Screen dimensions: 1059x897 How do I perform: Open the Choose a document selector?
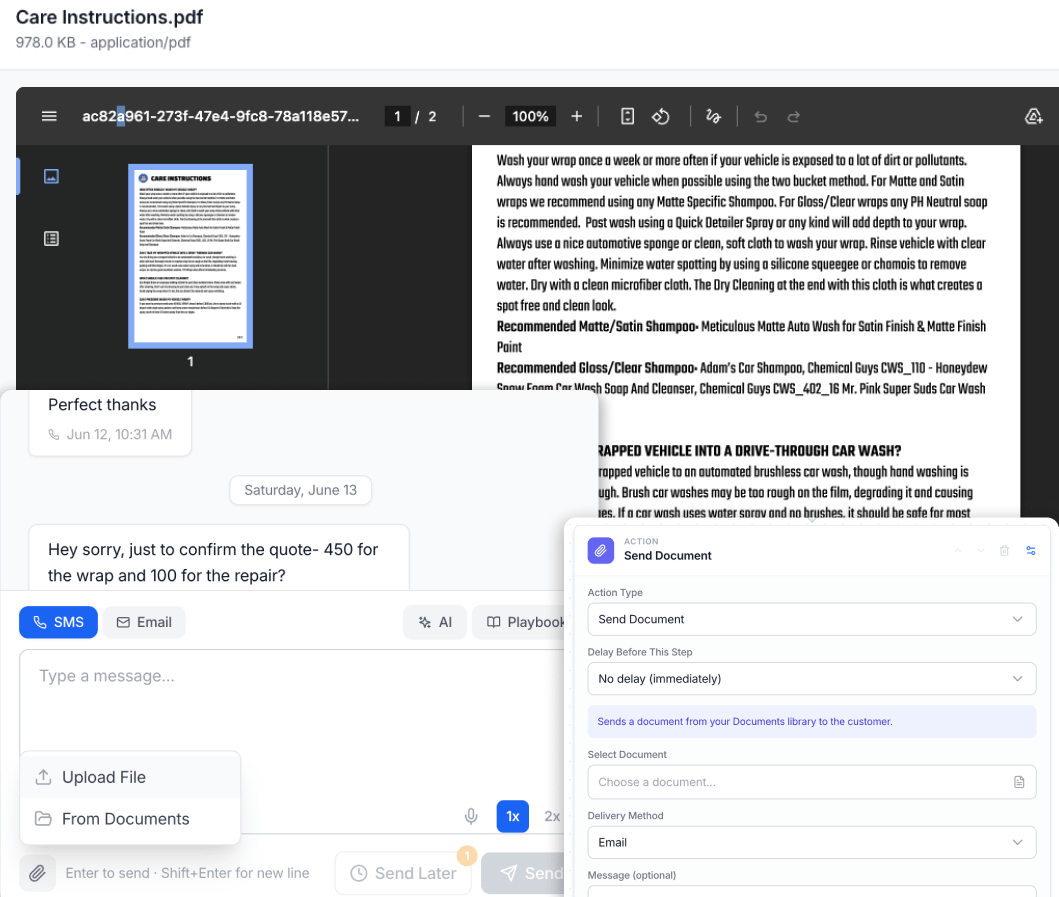point(812,782)
